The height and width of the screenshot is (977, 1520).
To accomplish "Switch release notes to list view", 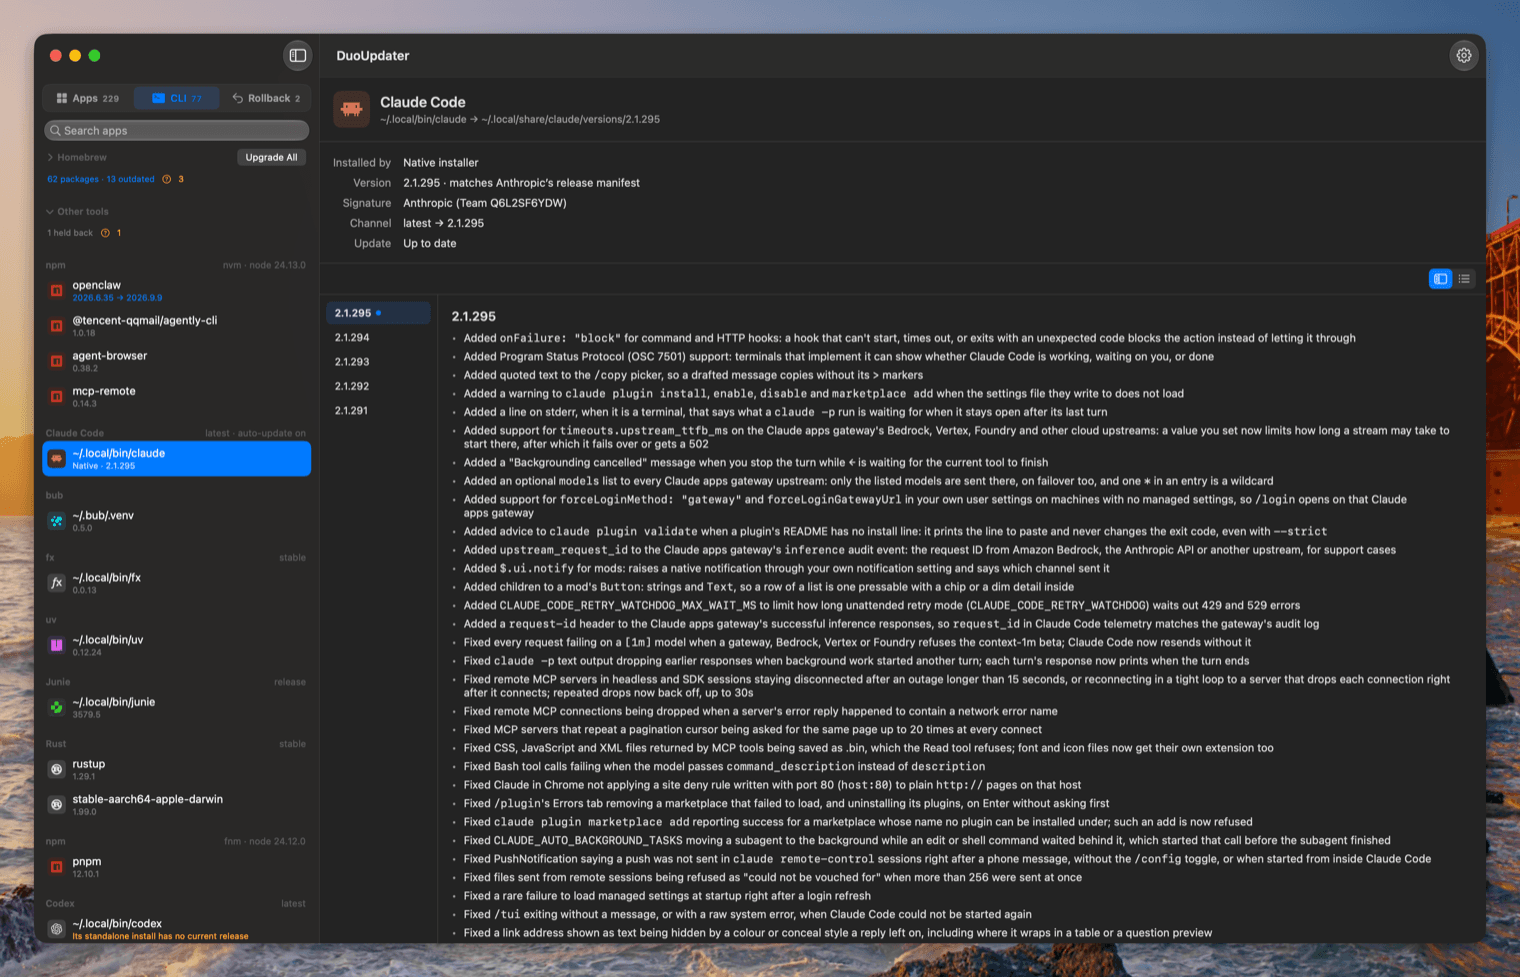I will (x=1464, y=279).
